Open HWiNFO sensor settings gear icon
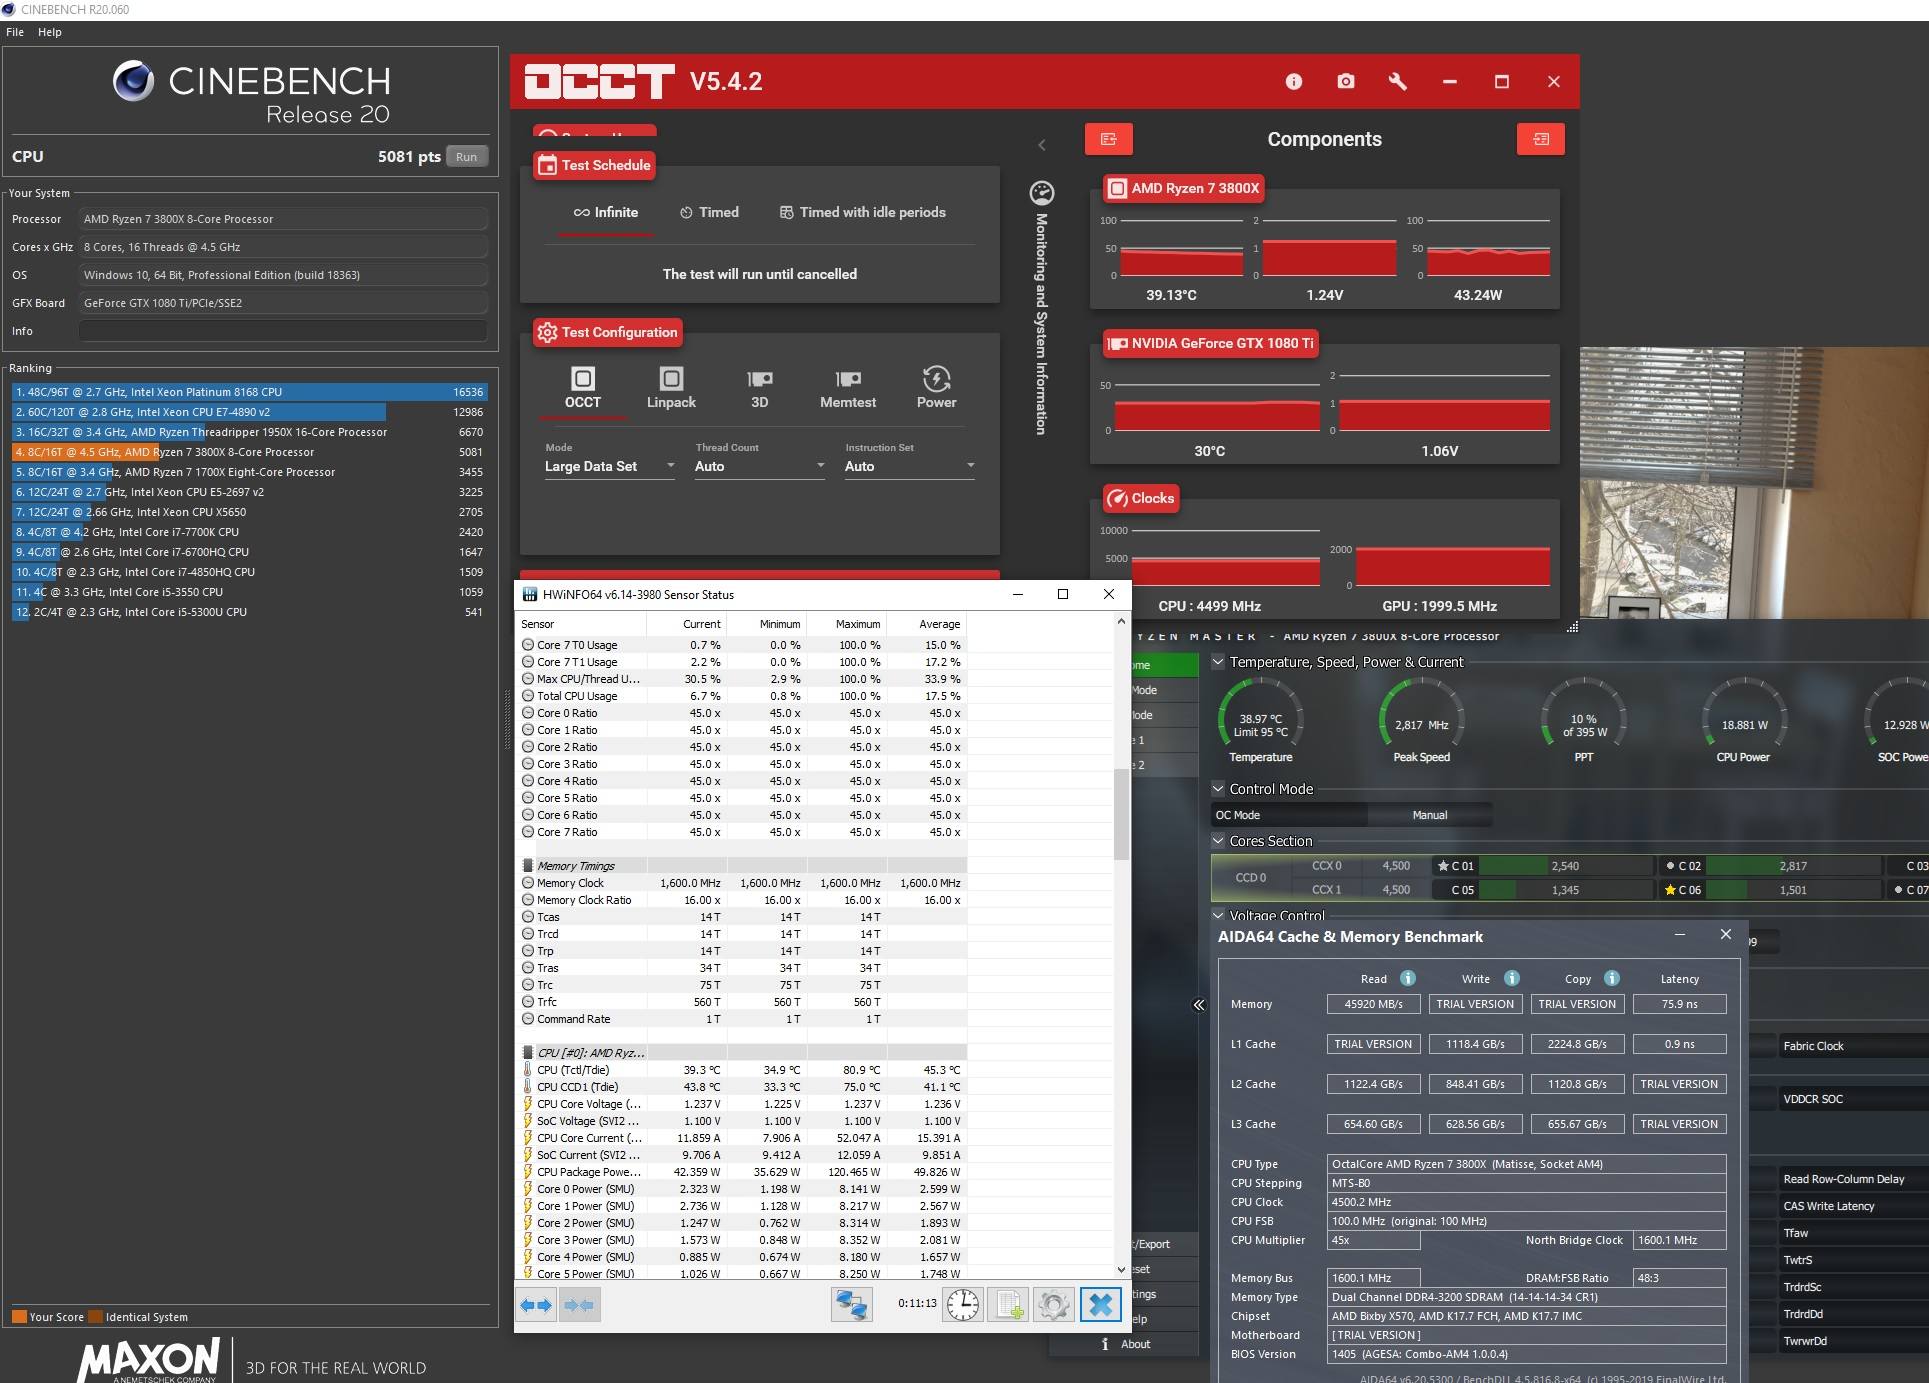1929x1383 pixels. [1053, 1305]
